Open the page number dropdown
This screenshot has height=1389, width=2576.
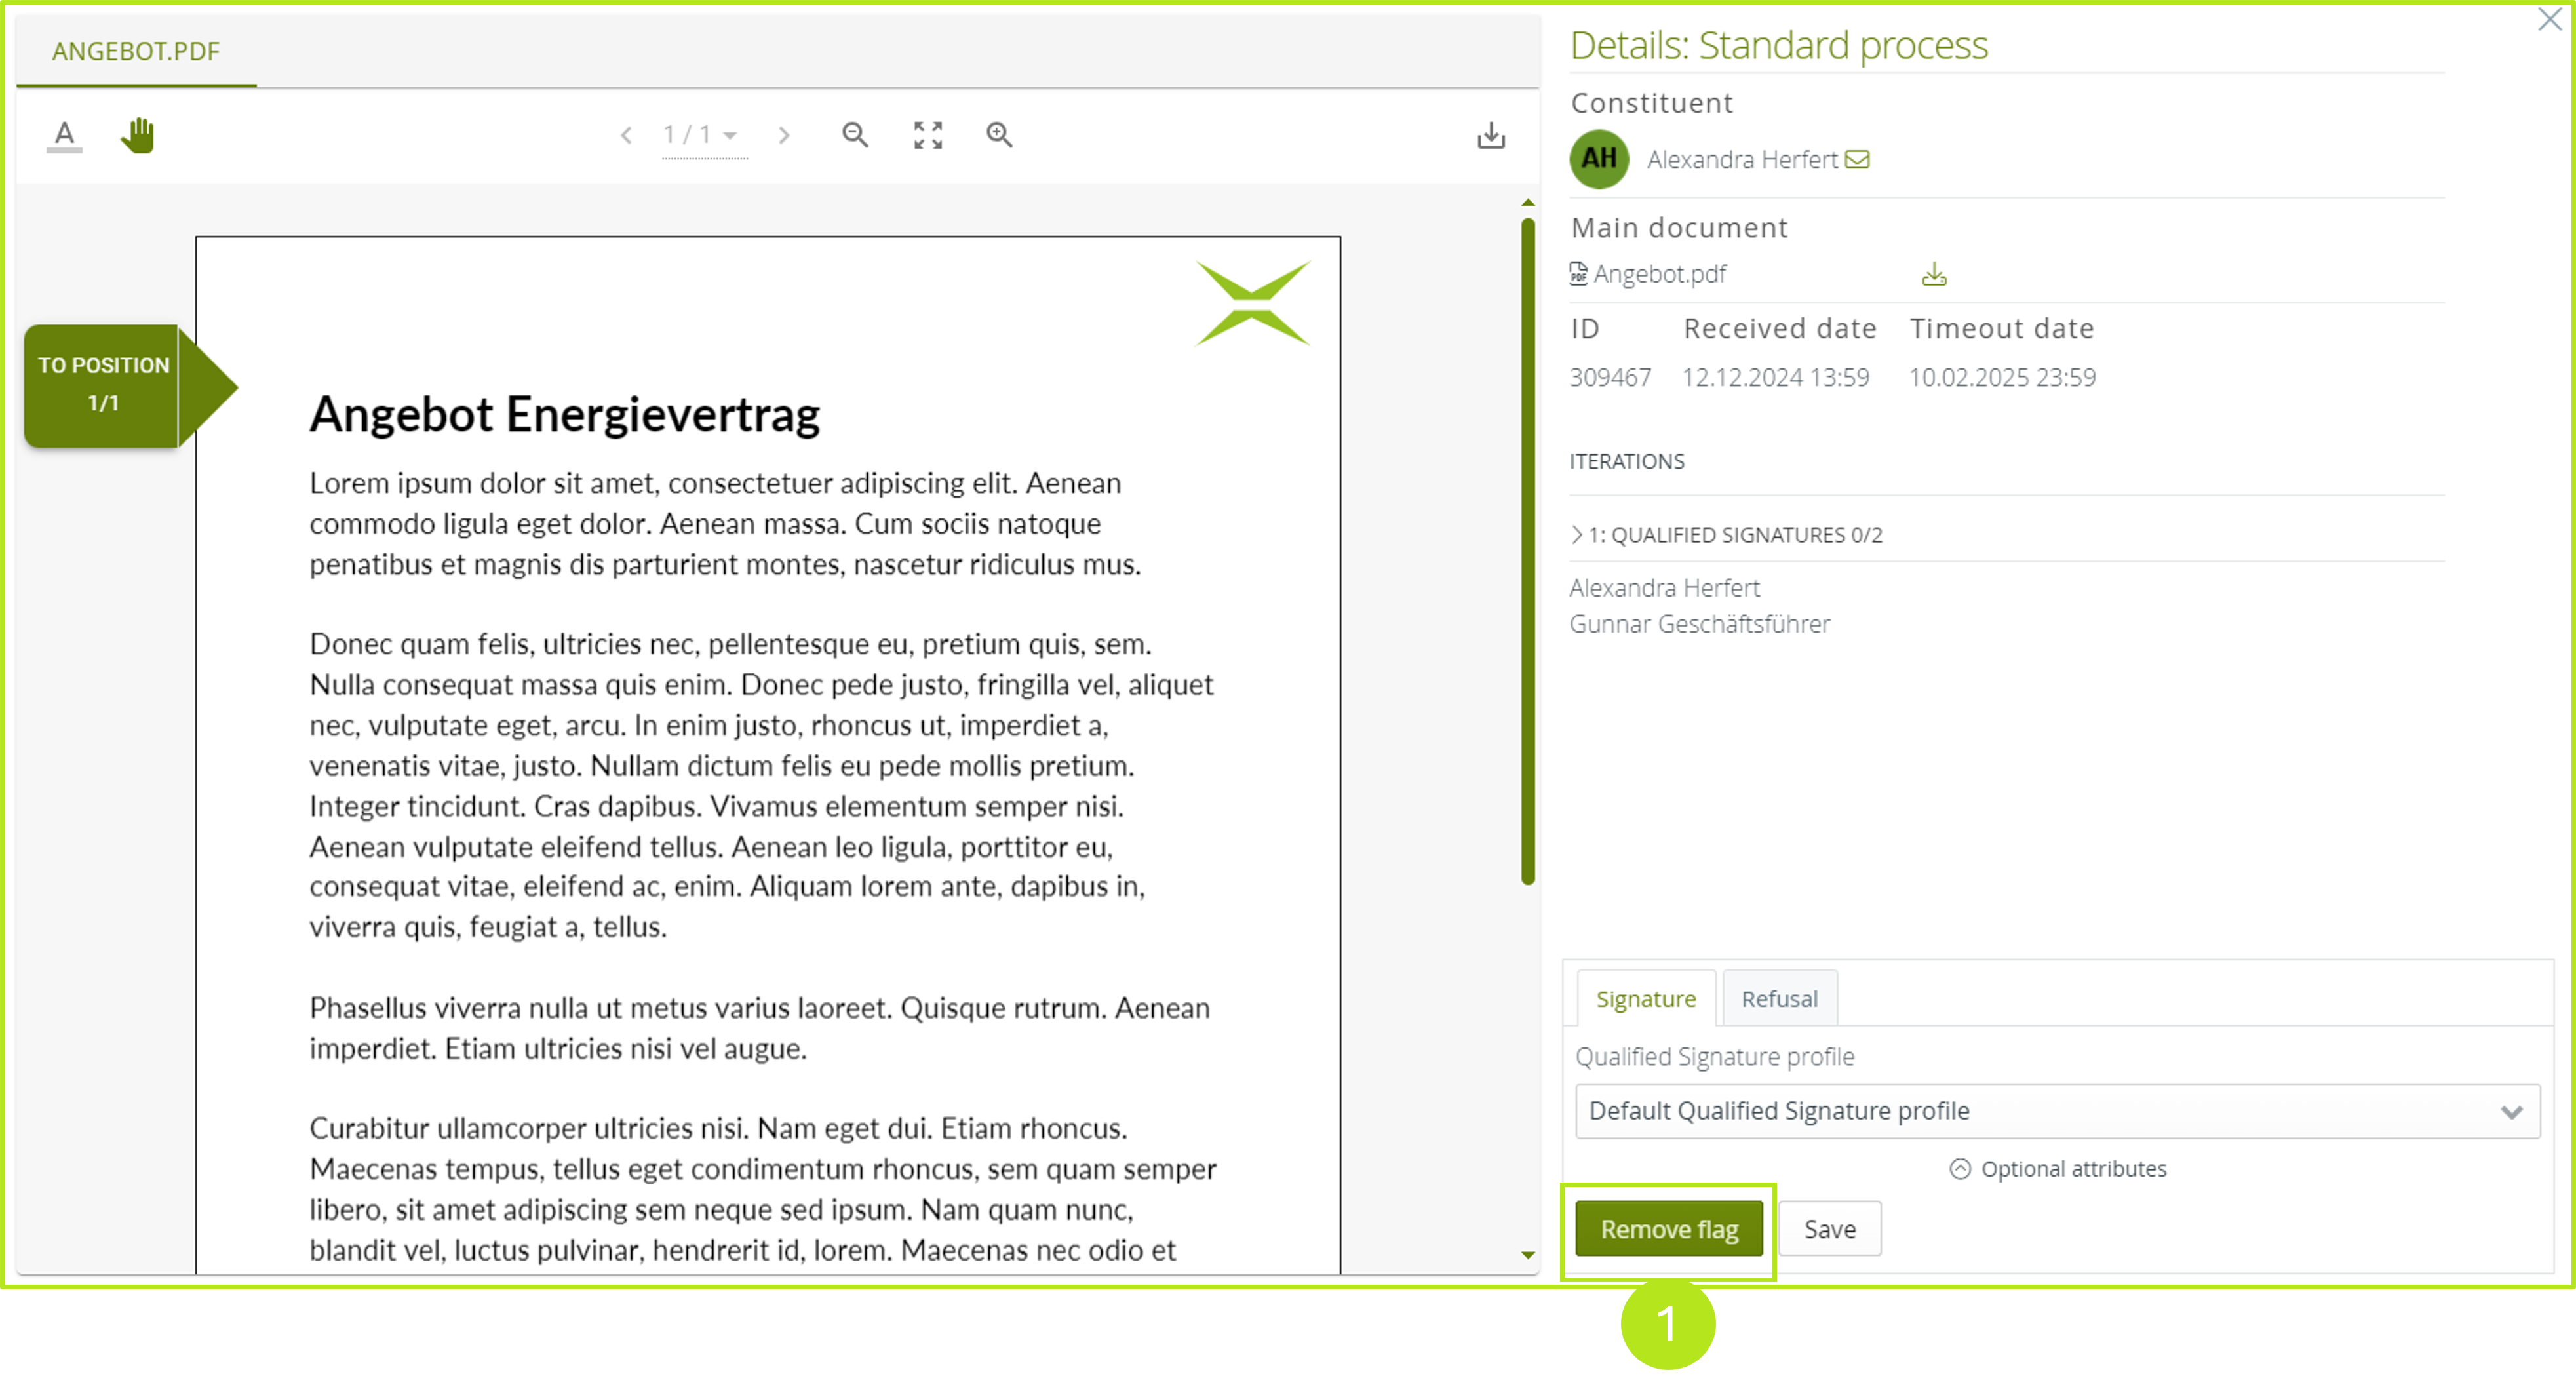coord(729,134)
